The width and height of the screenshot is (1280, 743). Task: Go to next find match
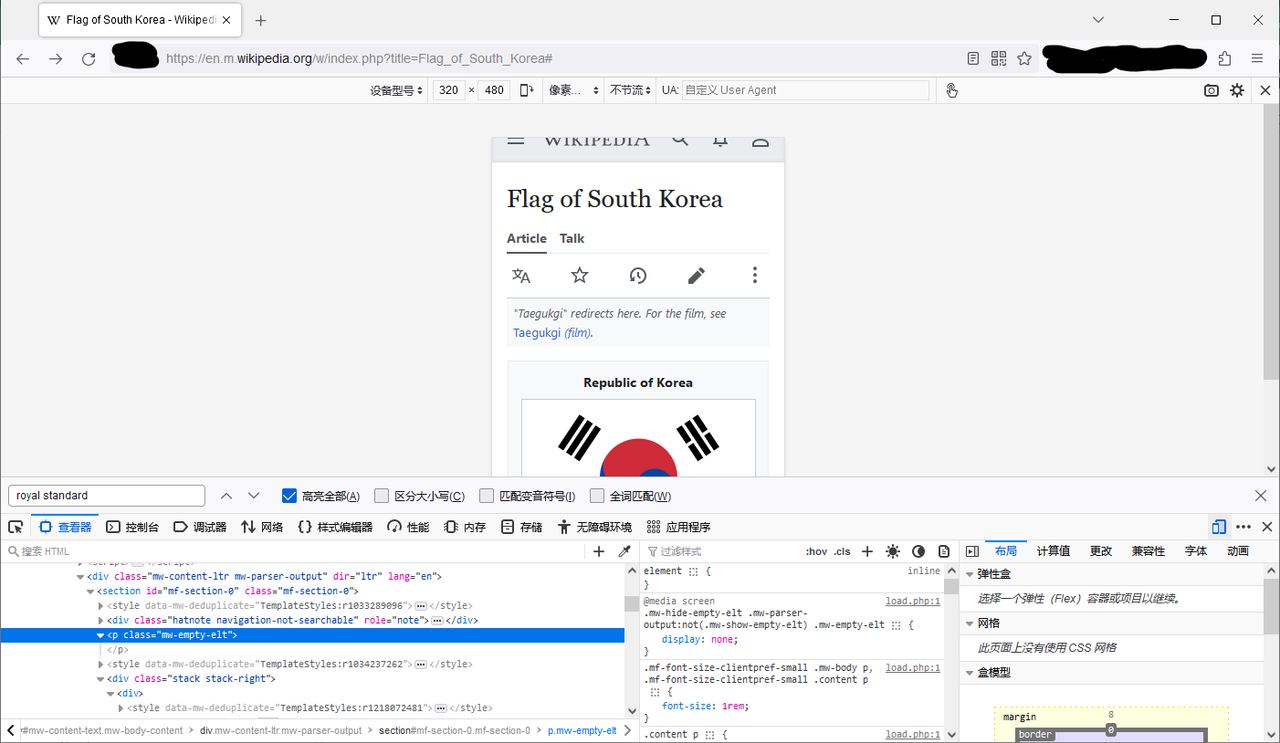click(254, 495)
